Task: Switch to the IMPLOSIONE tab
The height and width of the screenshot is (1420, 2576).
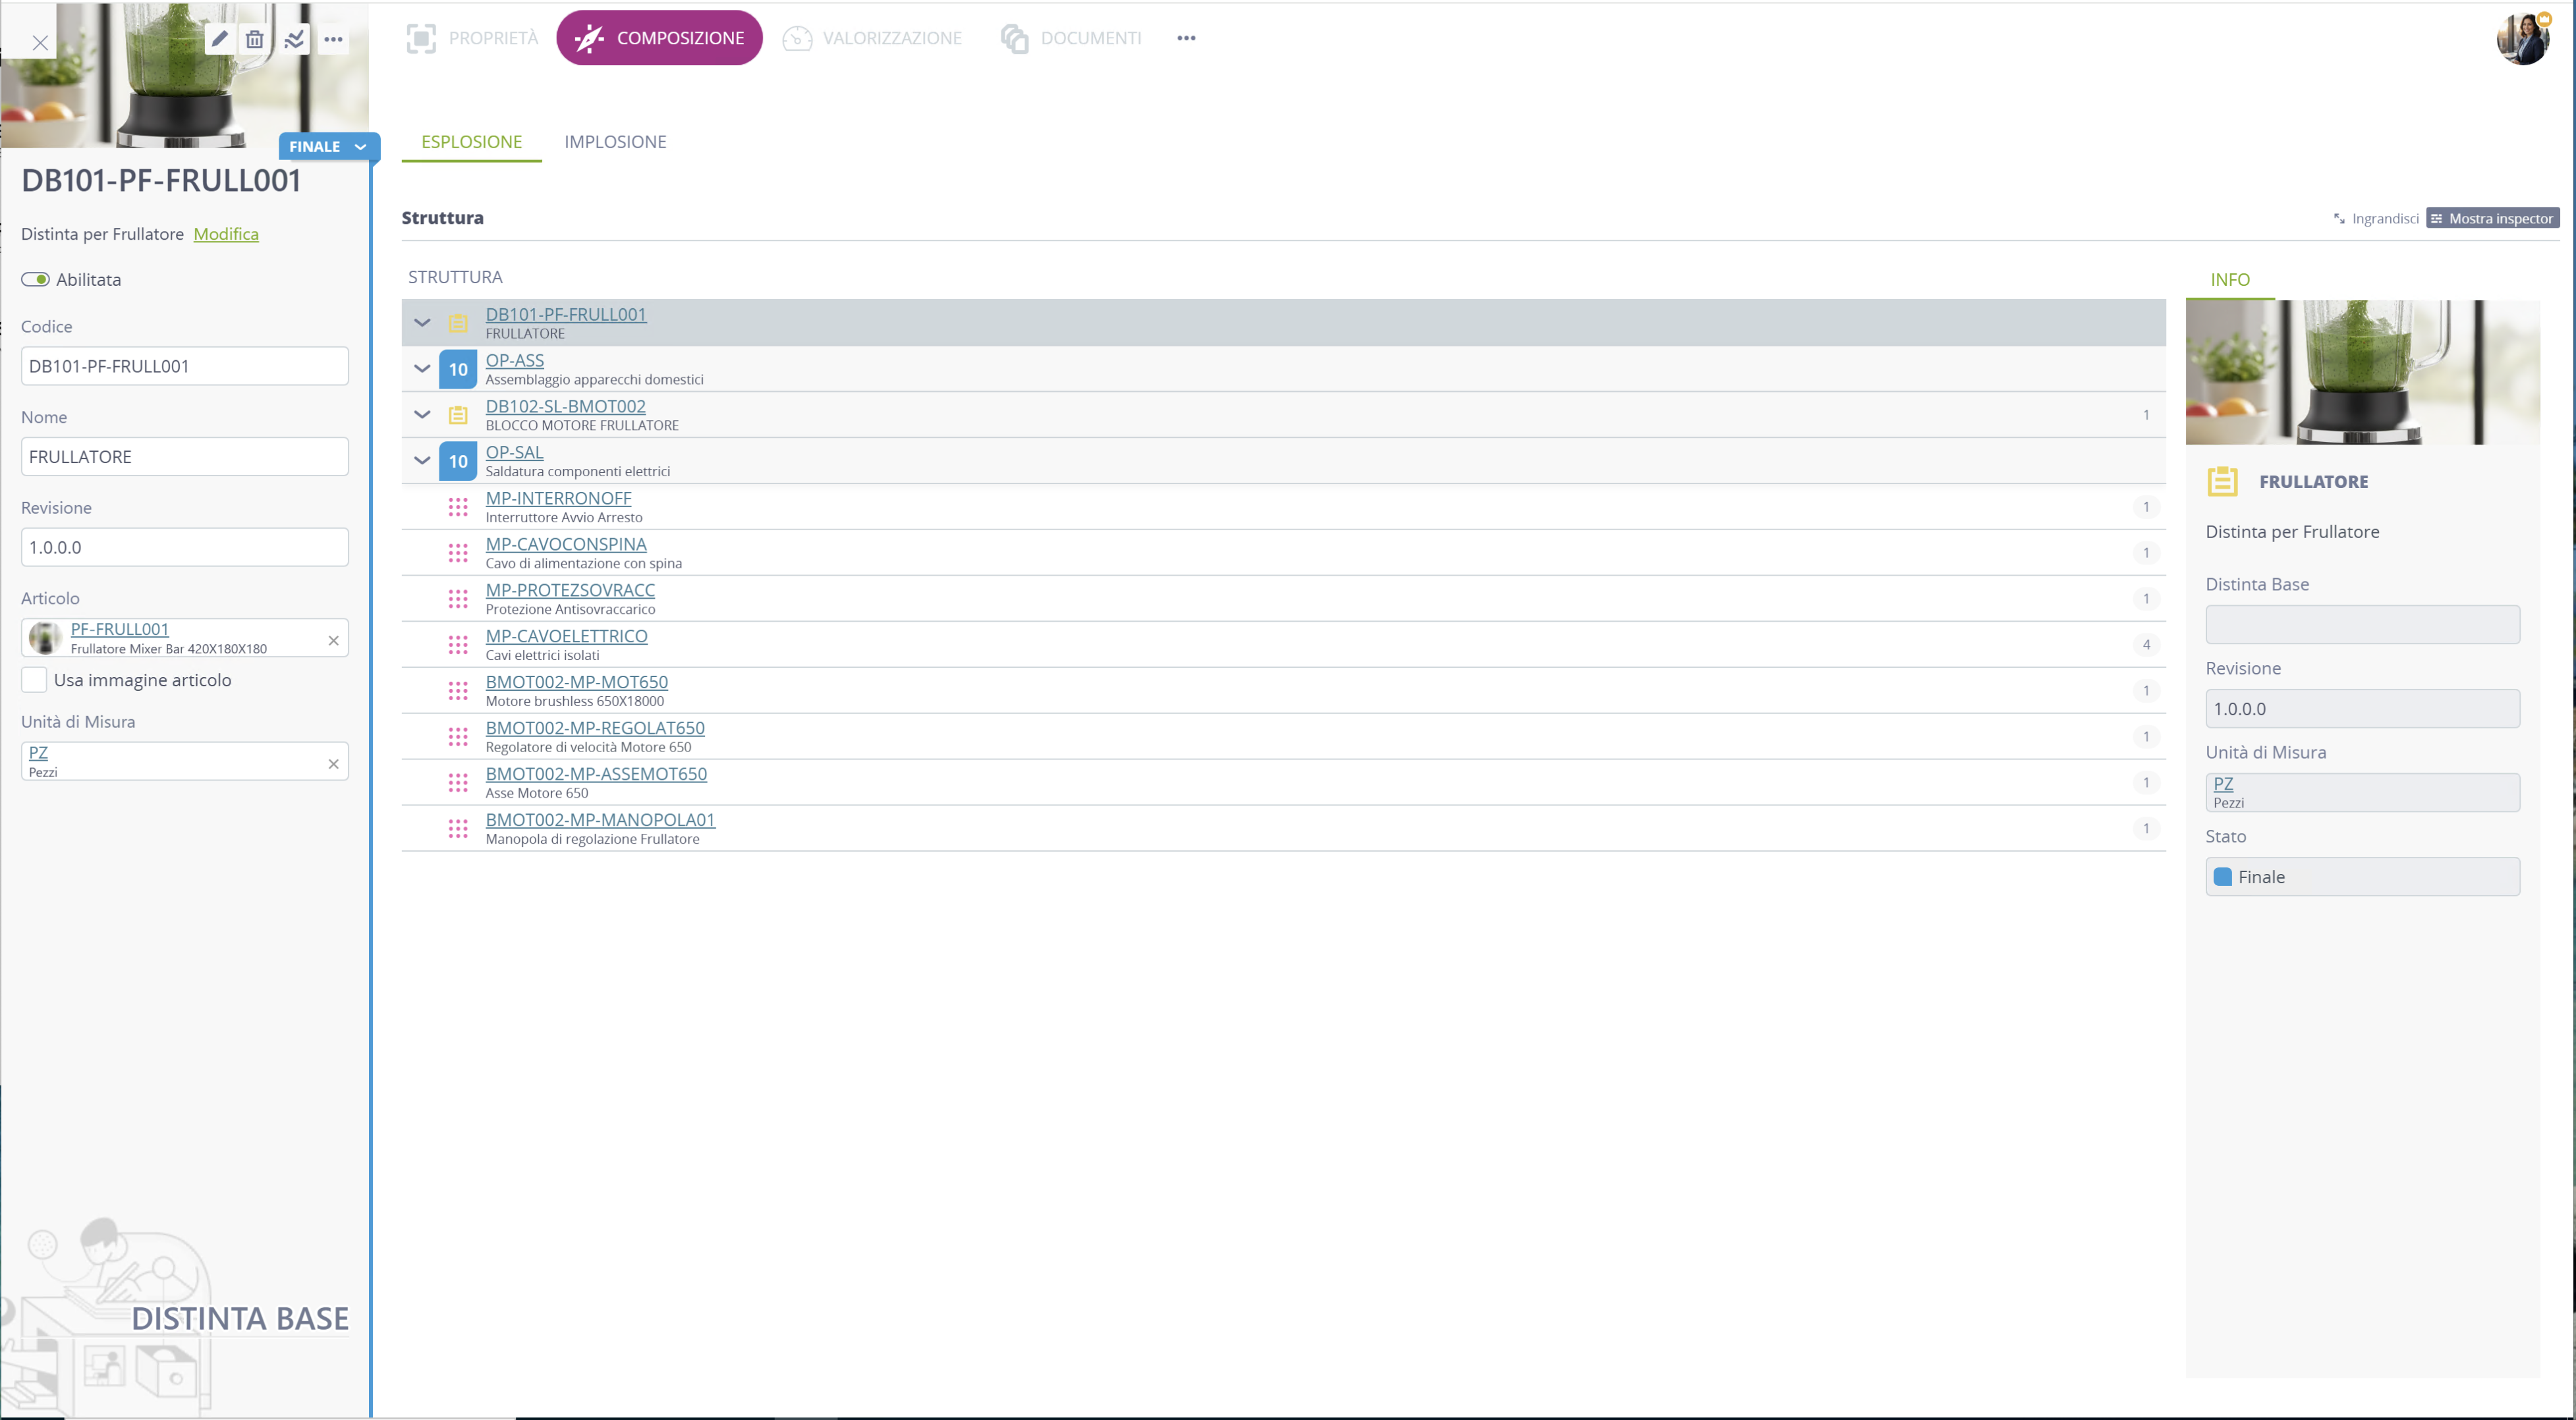Action: (615, 142)
